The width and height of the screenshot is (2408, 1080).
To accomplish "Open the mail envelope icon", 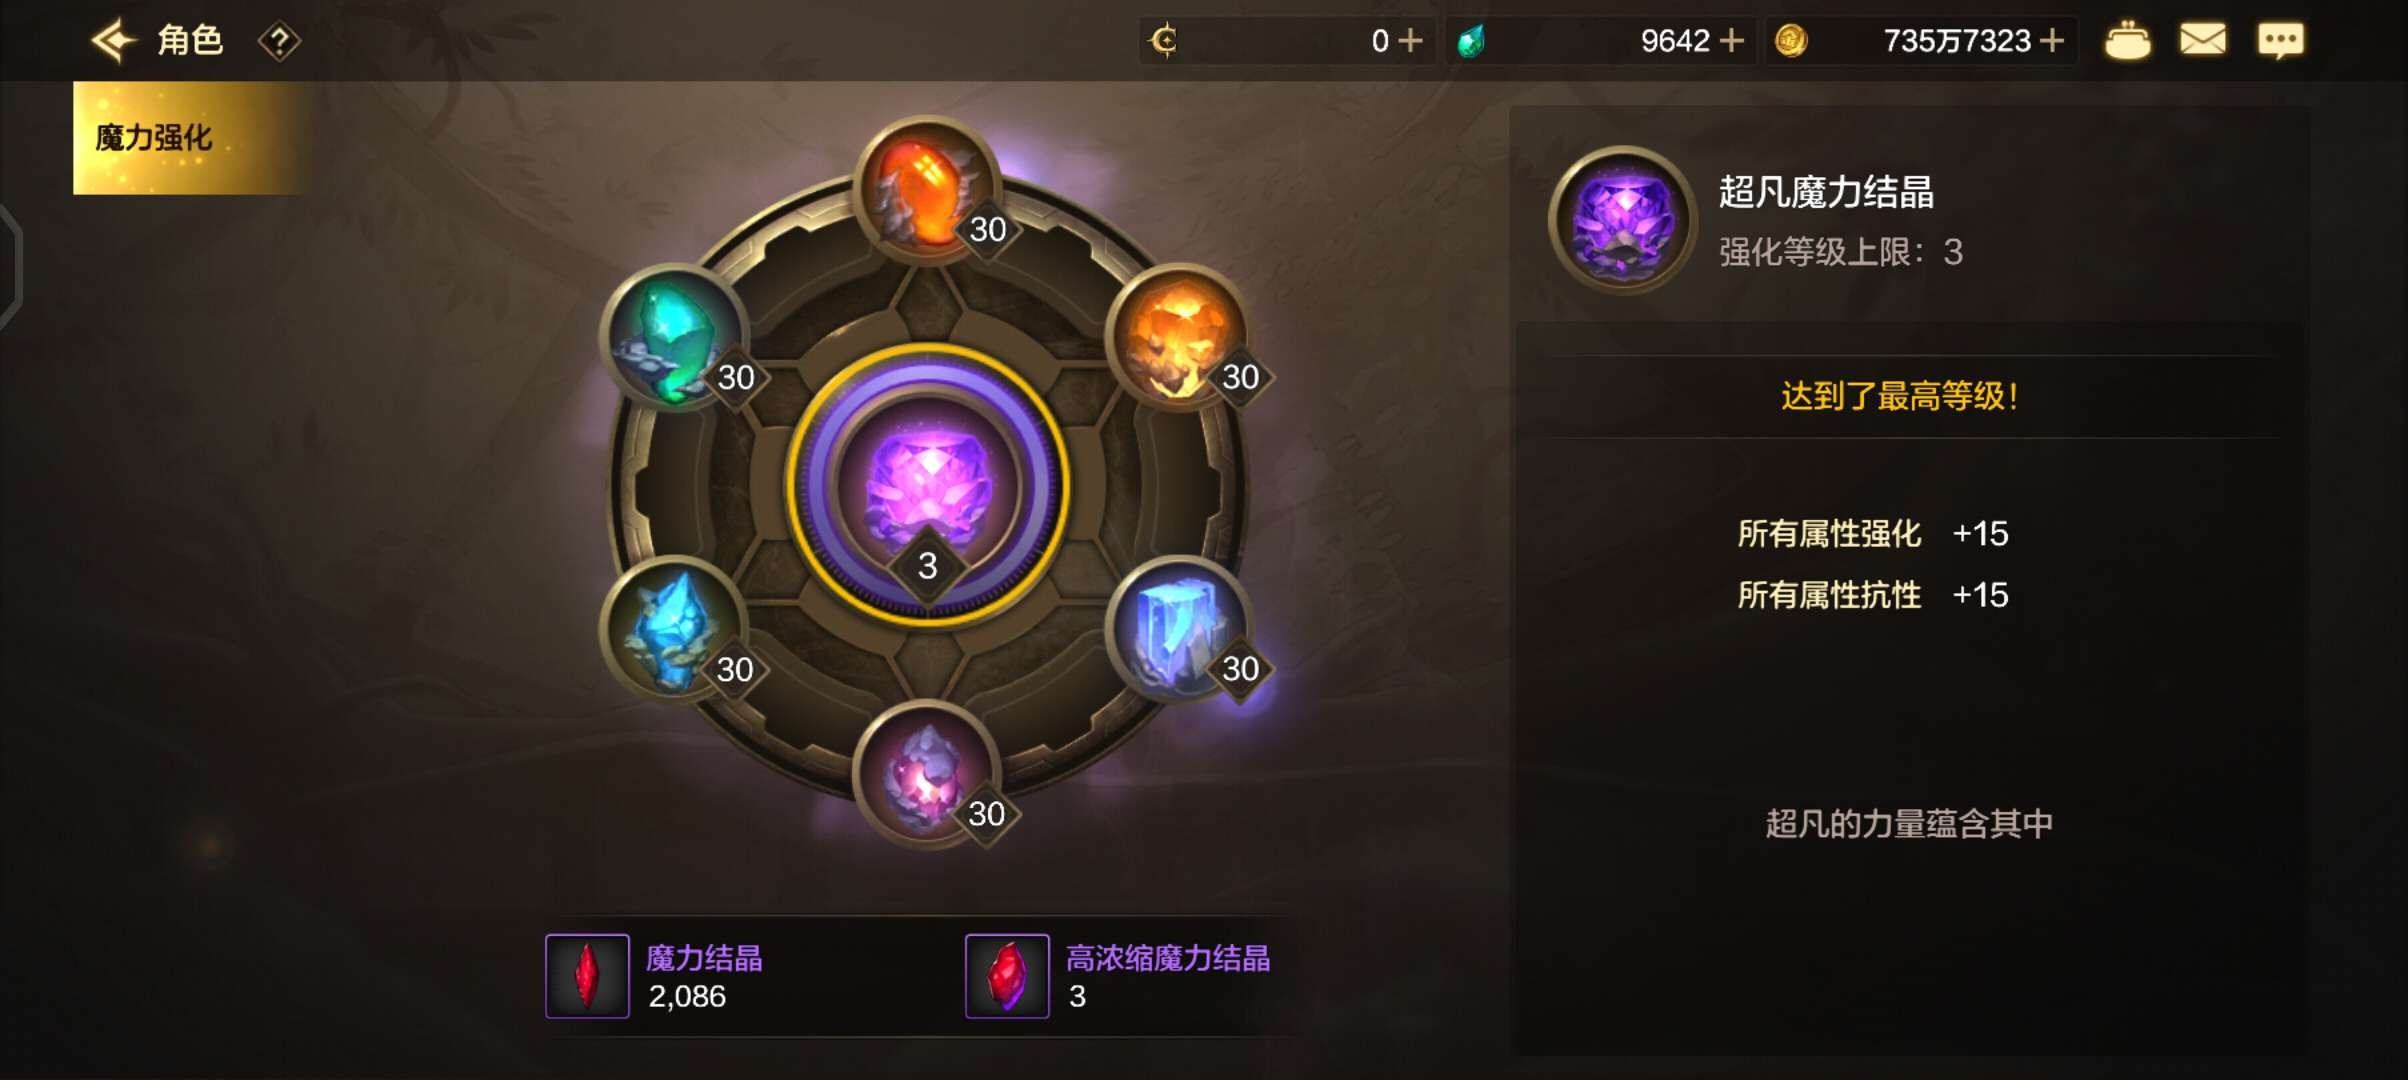I will tap(2203, 41).
